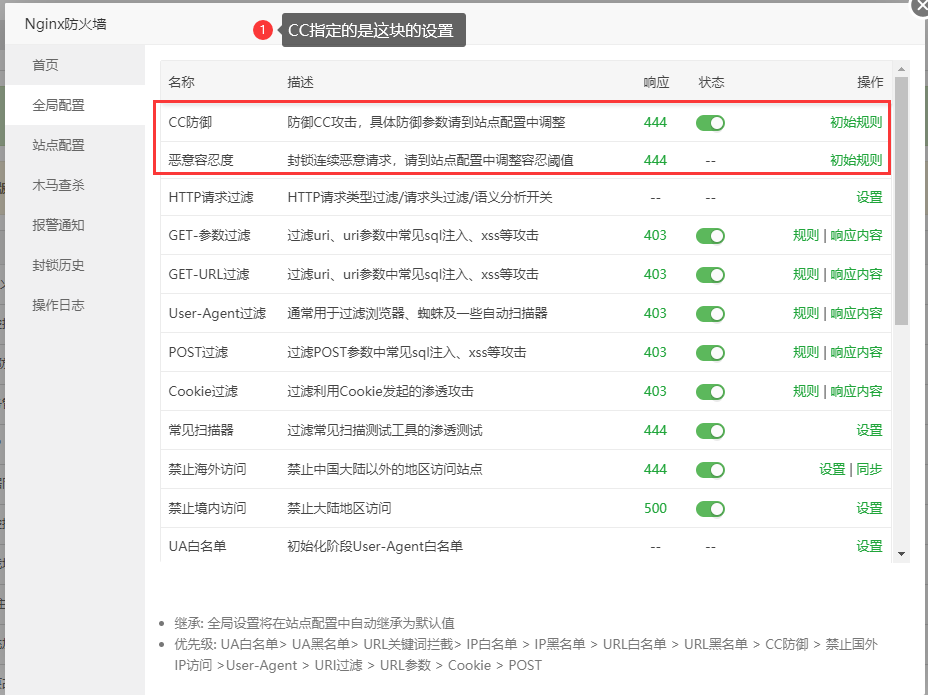The image size is (928, 695).
Task: Click 同步 link for 禁止海外访问
Action: 869,469
